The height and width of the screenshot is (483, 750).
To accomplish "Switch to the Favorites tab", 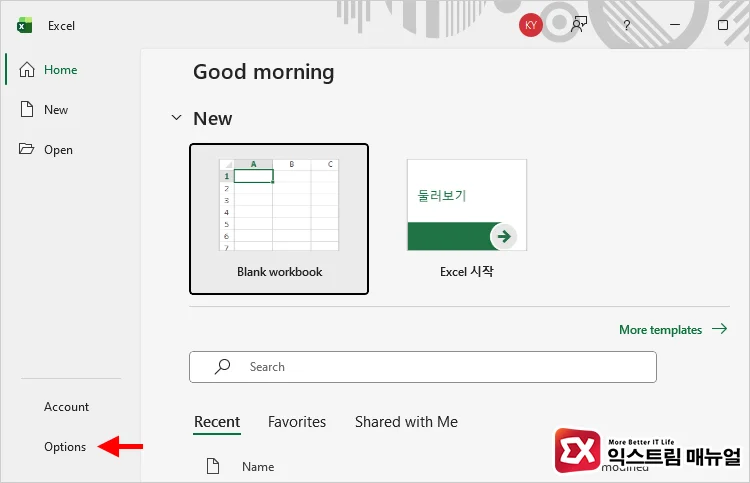I will point(297,422).
